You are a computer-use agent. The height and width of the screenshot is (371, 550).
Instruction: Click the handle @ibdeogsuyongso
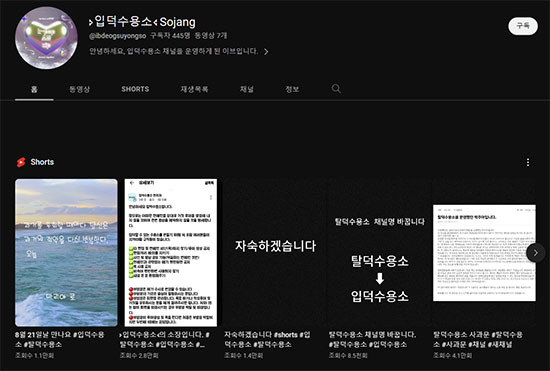118,36
